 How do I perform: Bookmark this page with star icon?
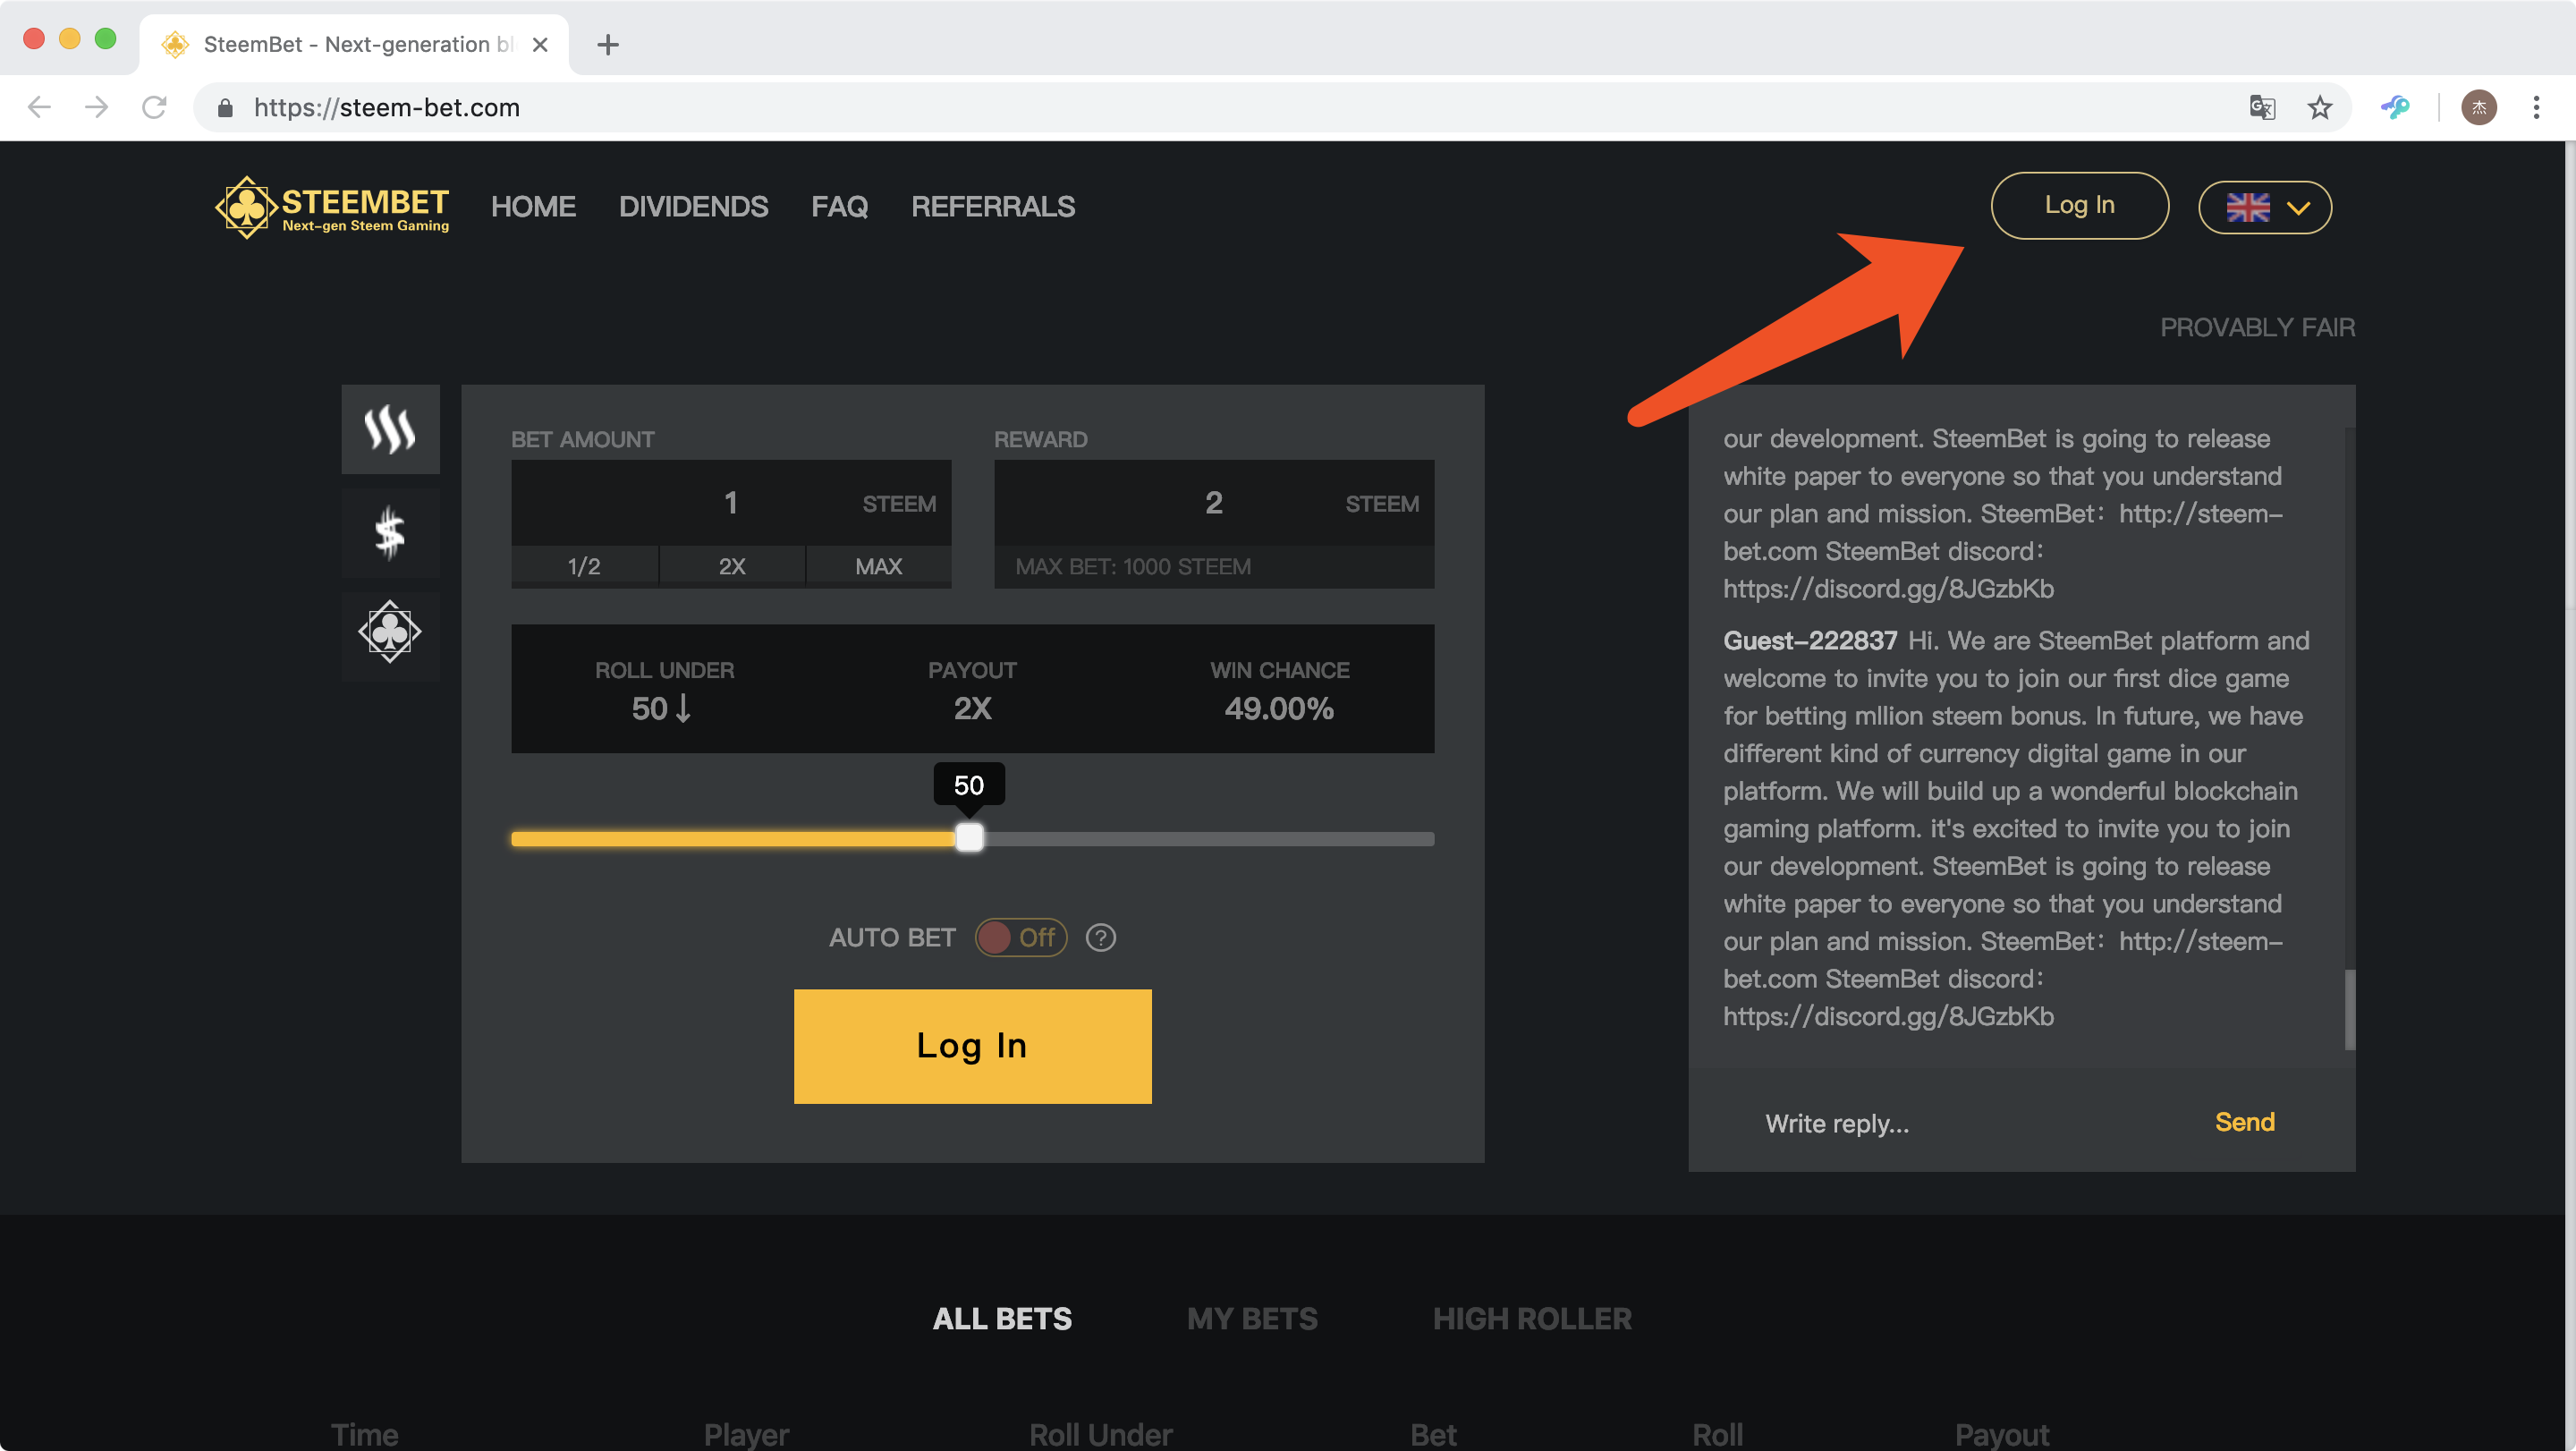pyautogui.click(x=2320, y=107)
